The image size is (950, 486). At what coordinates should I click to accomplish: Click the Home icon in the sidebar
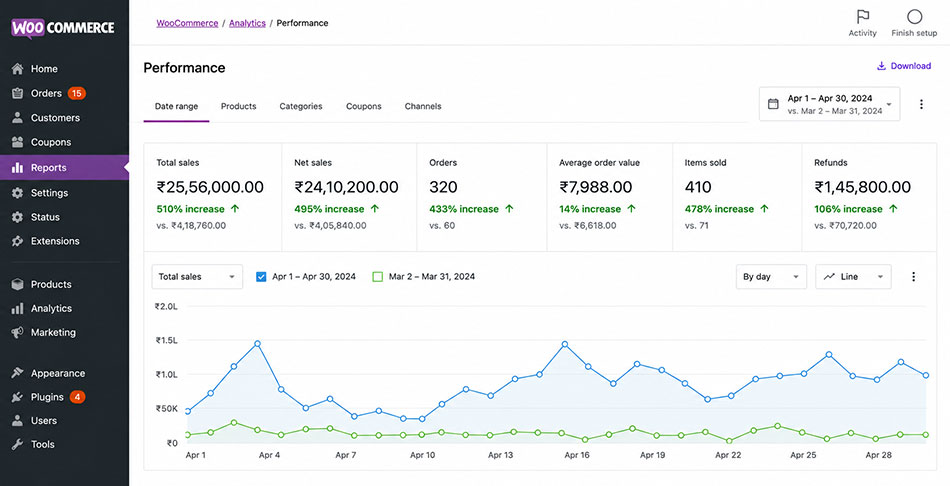click(x=18, y=68)
